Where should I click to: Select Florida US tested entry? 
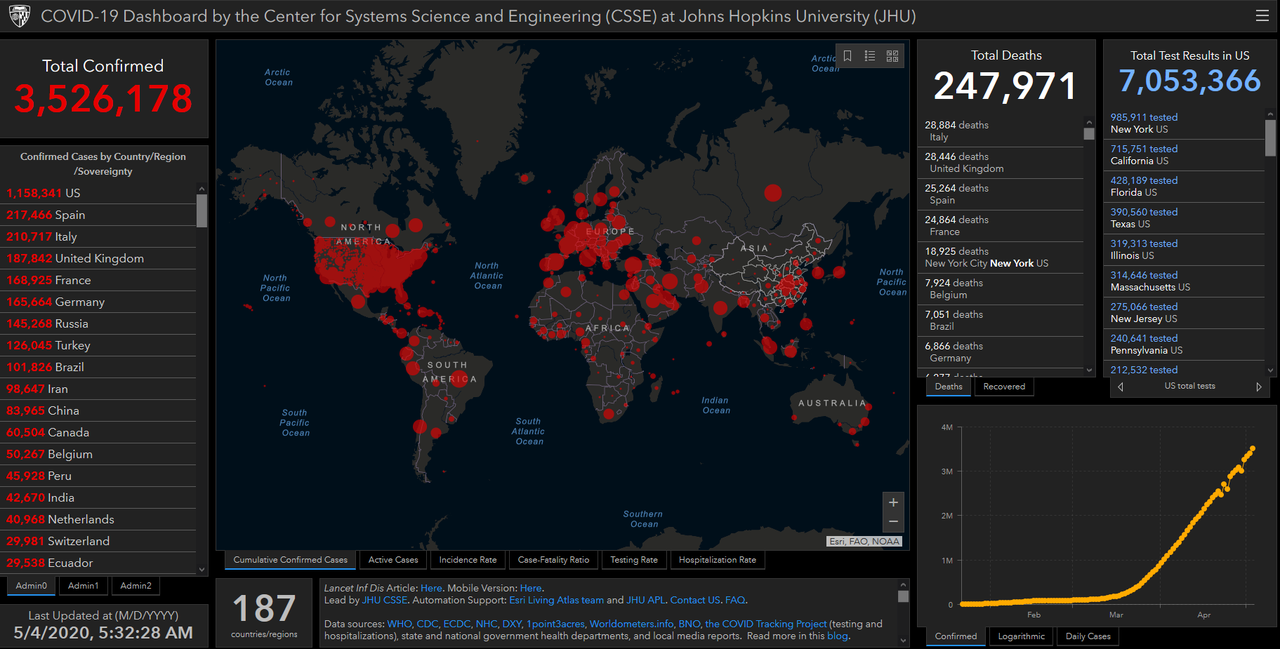1184,186
